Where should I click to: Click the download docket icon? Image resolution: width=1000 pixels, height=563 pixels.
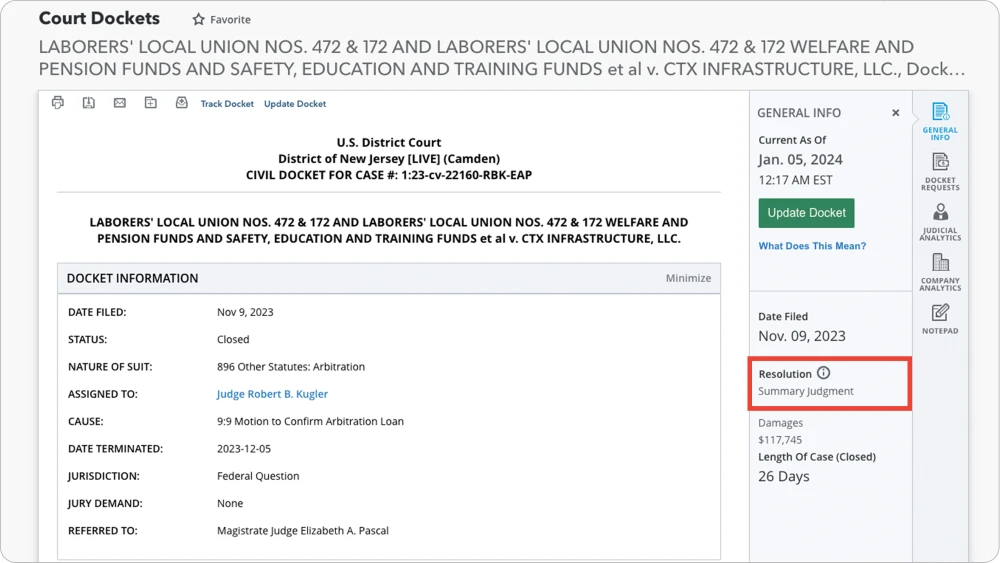(x=89, y=103)
